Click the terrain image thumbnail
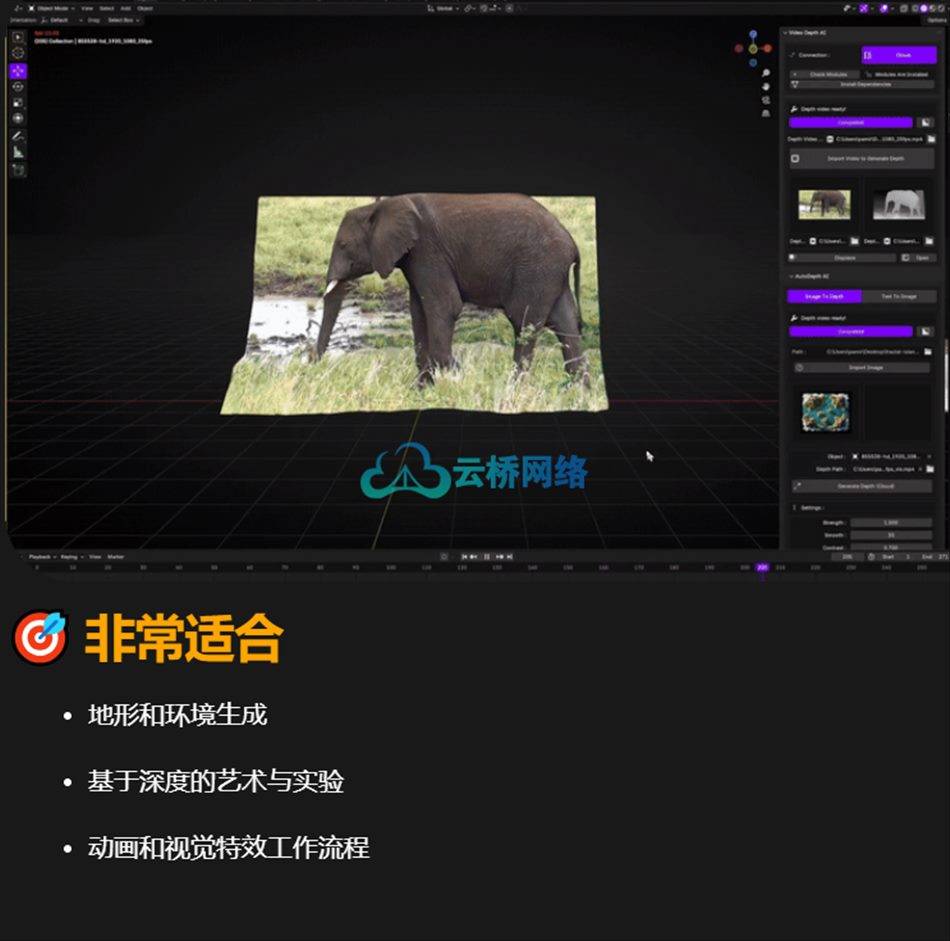This screenshot has width=950, height=941. click(x=825, y=412)
